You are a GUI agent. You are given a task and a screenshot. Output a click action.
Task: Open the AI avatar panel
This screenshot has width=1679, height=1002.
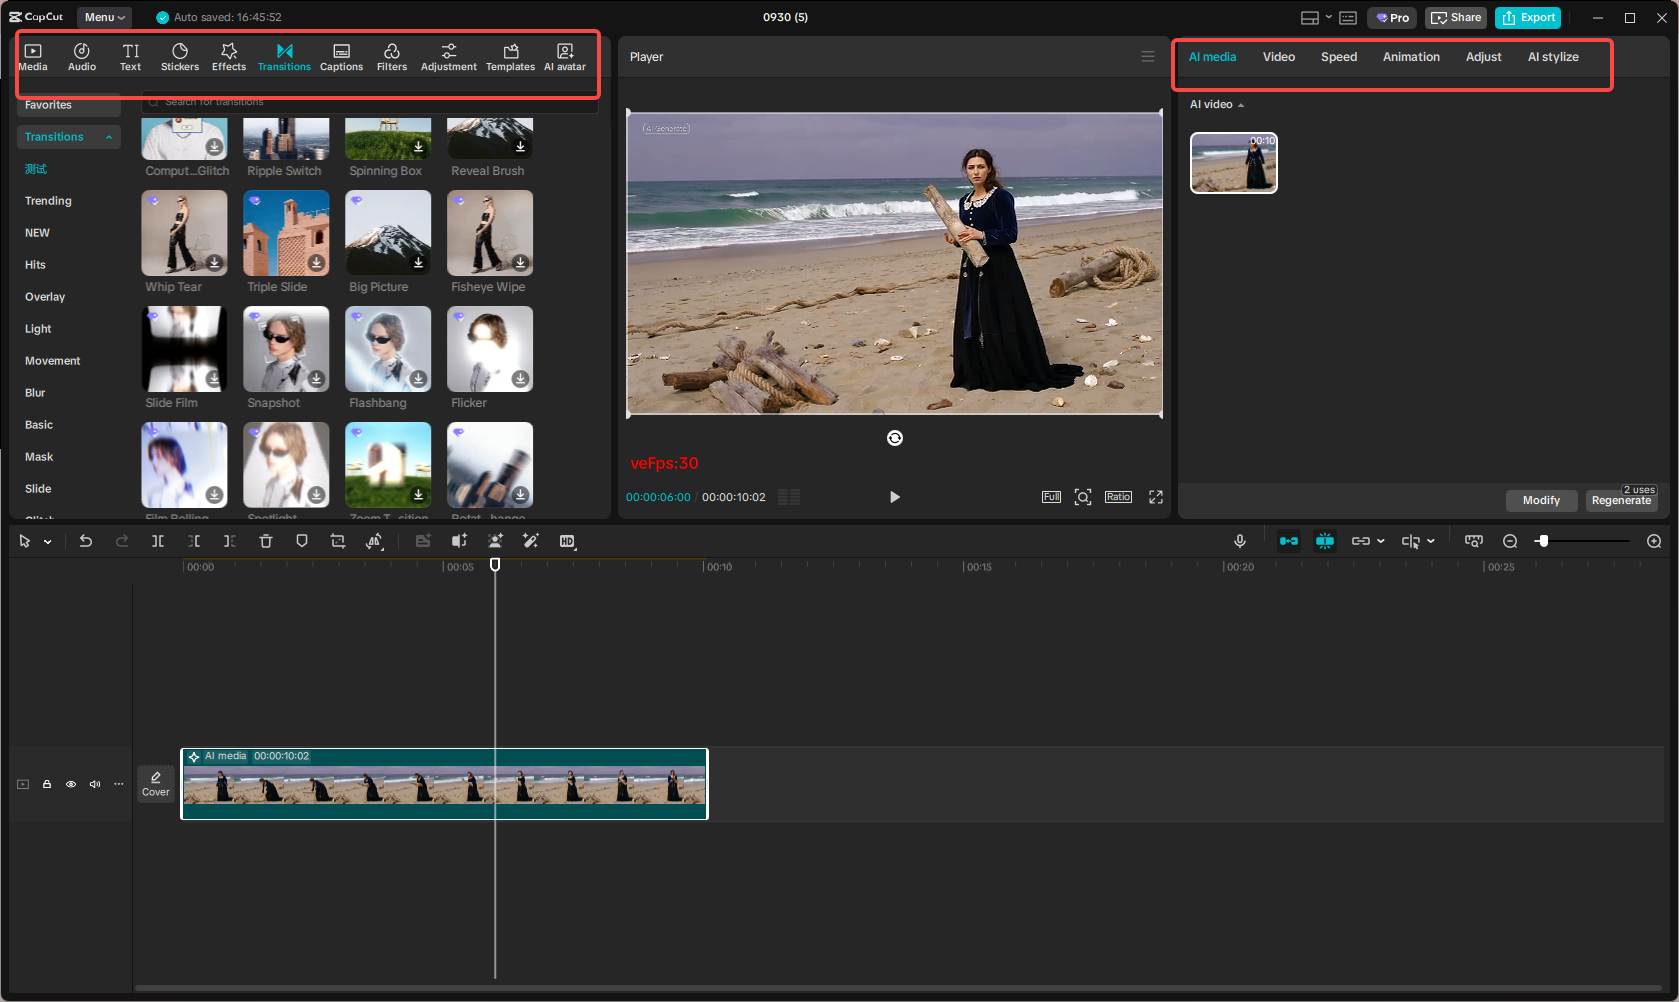coord(565,55)
